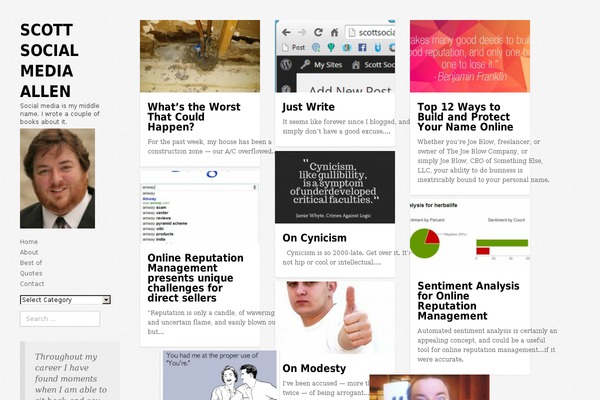This screenshot has width=600, height=400.
Task: Focus the Search field in sidebar
Action: tap(60, 319)
